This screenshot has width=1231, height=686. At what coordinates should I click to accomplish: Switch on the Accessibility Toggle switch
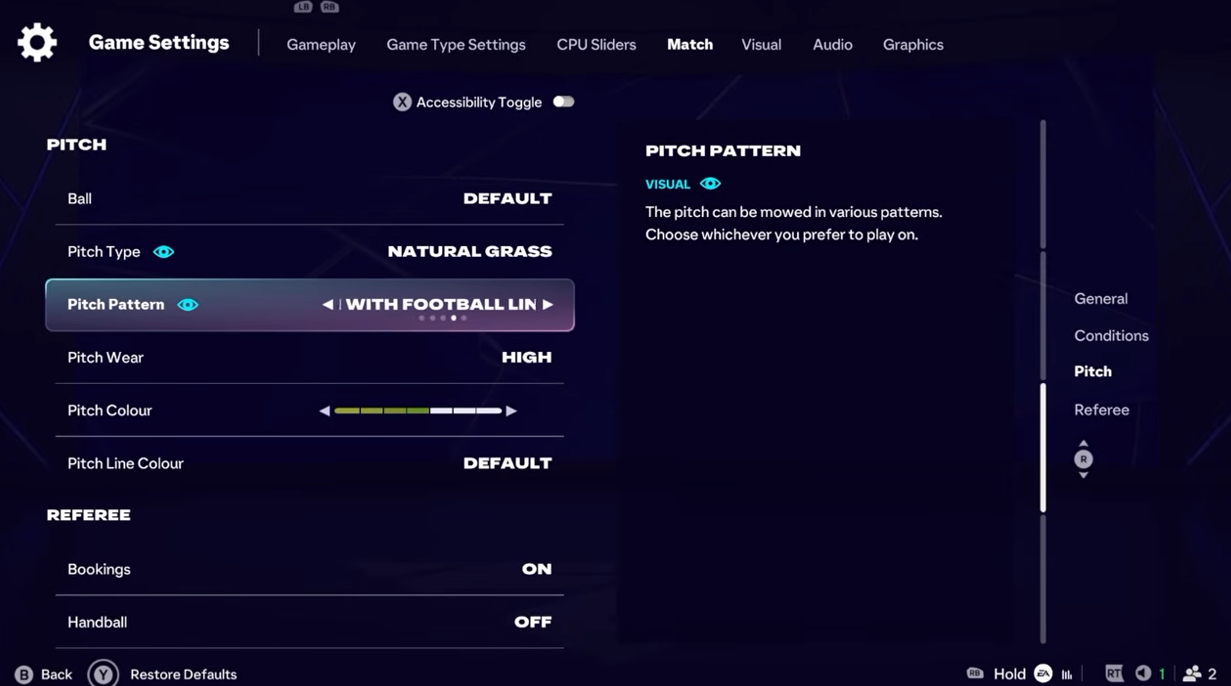[564, 102]
